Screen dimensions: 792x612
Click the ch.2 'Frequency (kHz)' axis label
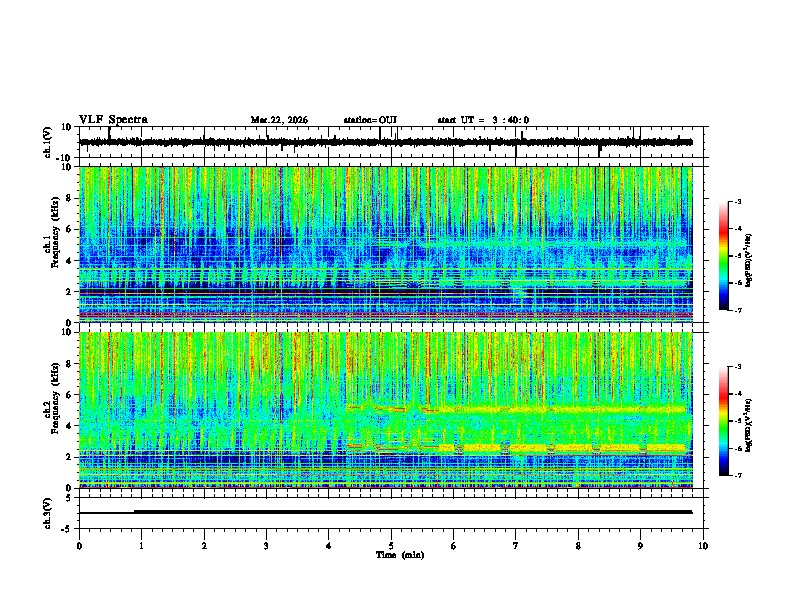pos(55,398)
